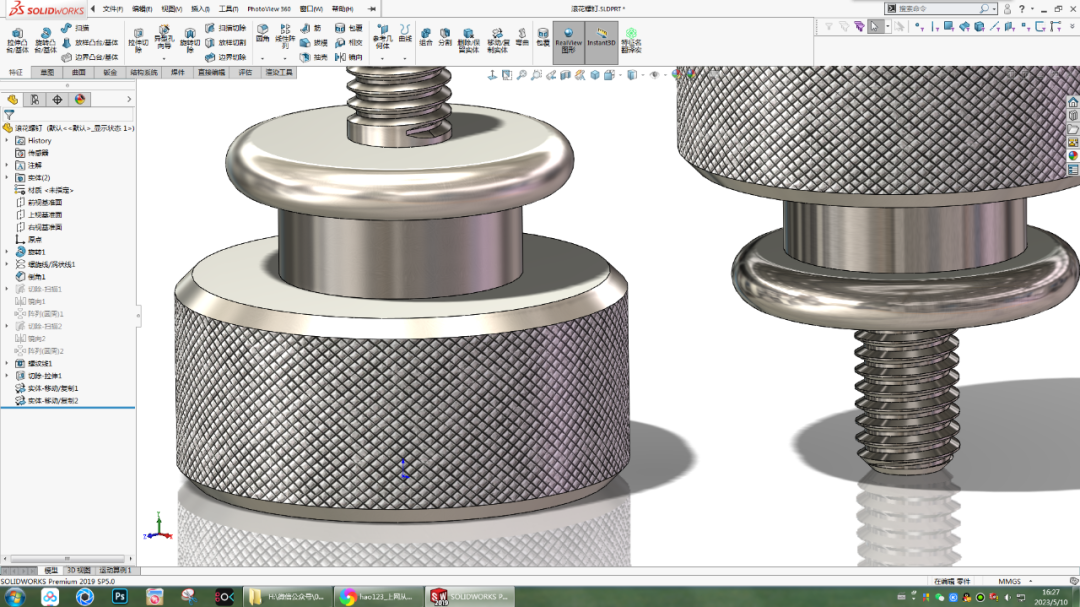
Task: Choose the Intersect (相交) tool
Action: pyautogui.click(x=349, y=43)
